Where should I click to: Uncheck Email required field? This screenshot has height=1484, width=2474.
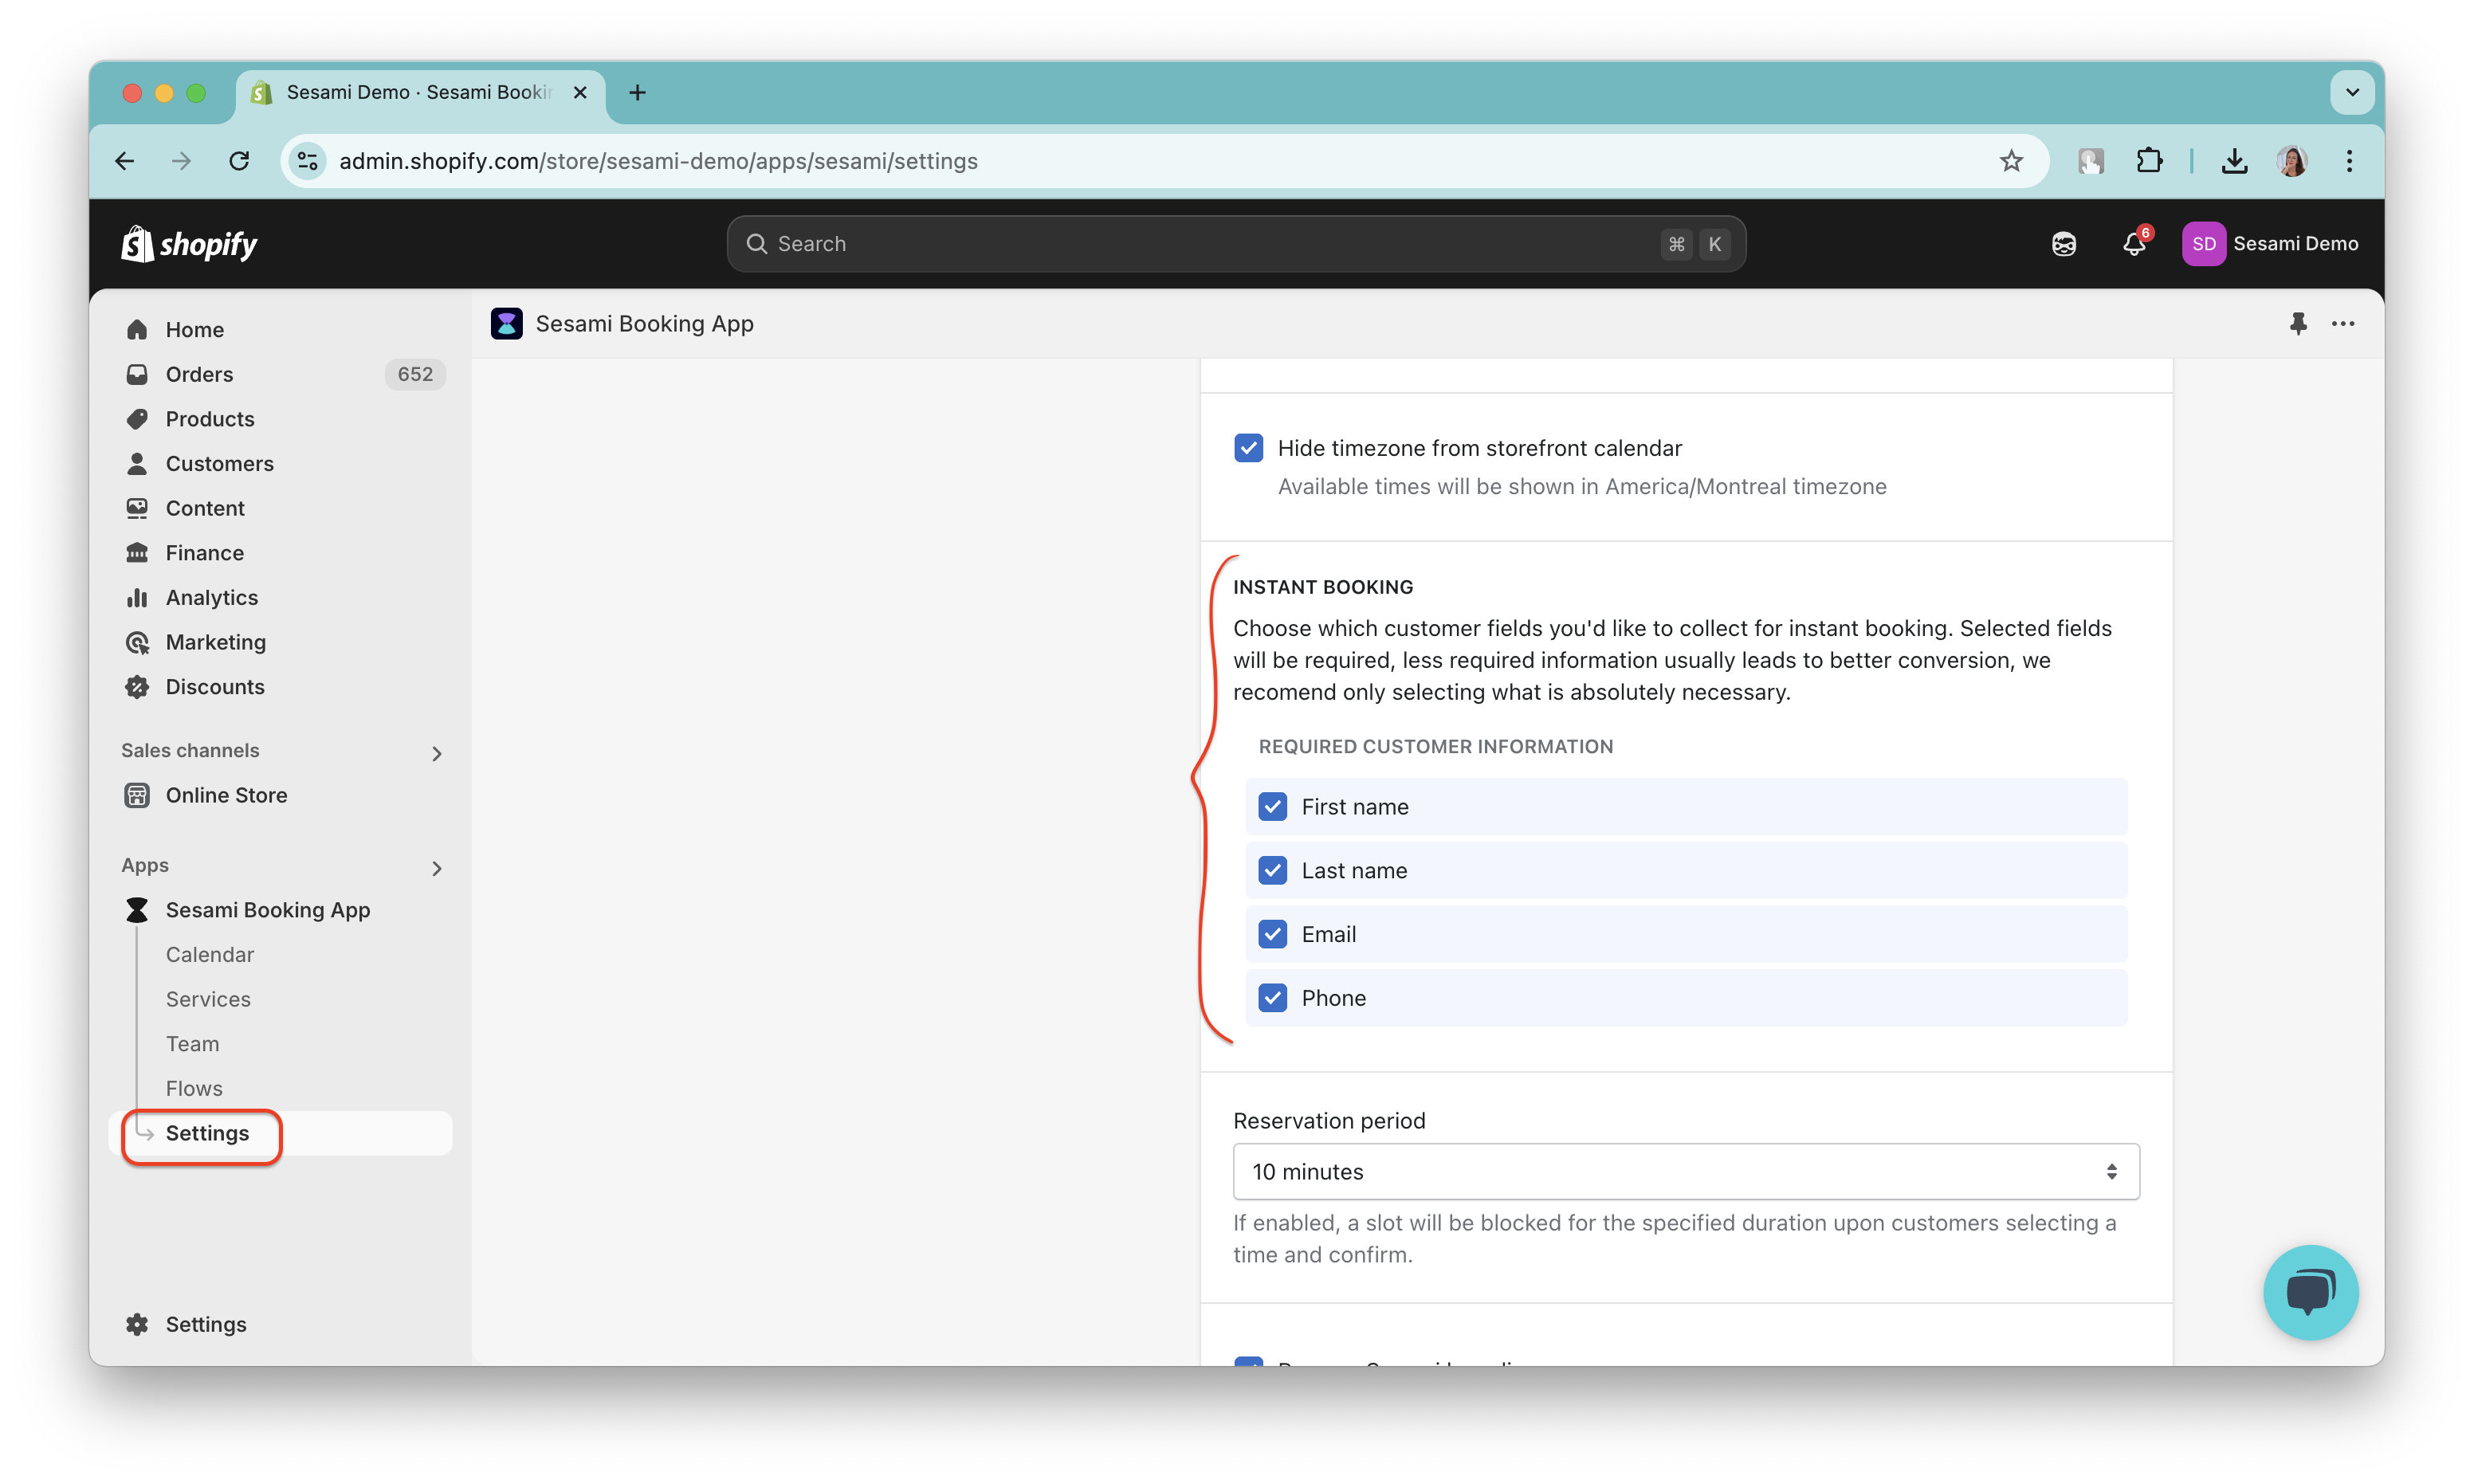click(1272, 934)
